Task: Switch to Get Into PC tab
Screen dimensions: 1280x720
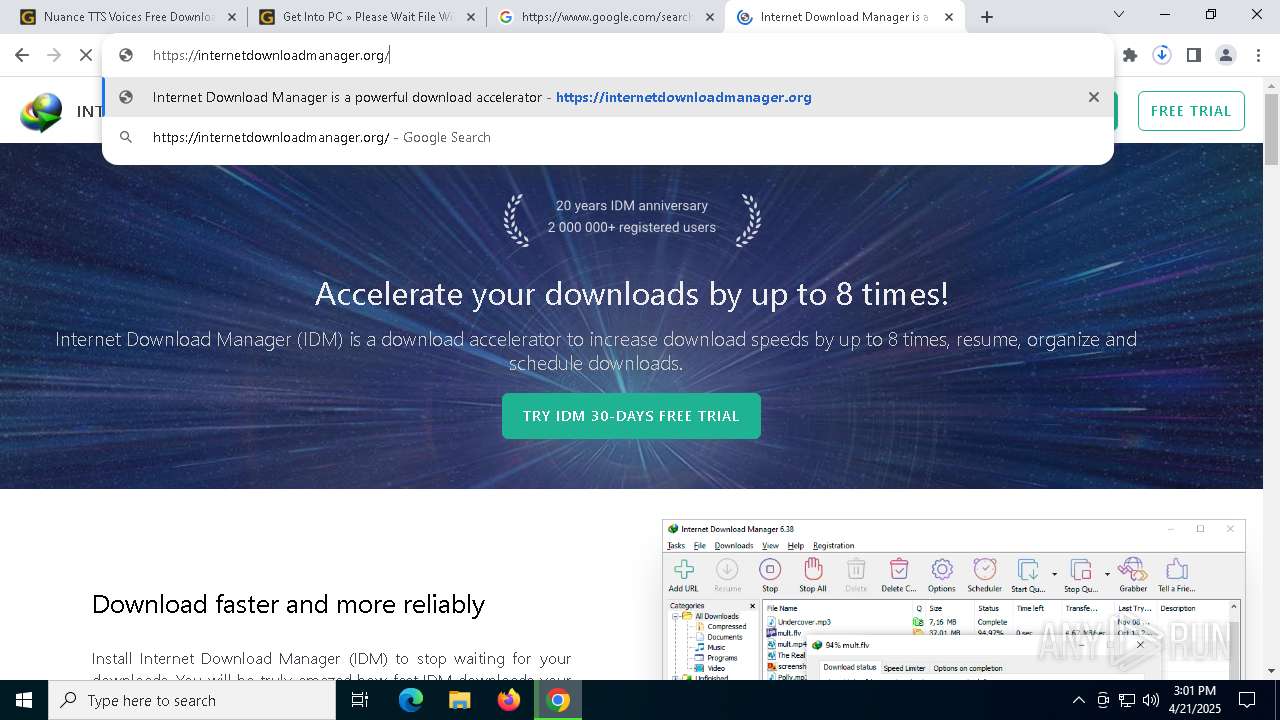Action: pyautogui.click(x=367, y=17)
